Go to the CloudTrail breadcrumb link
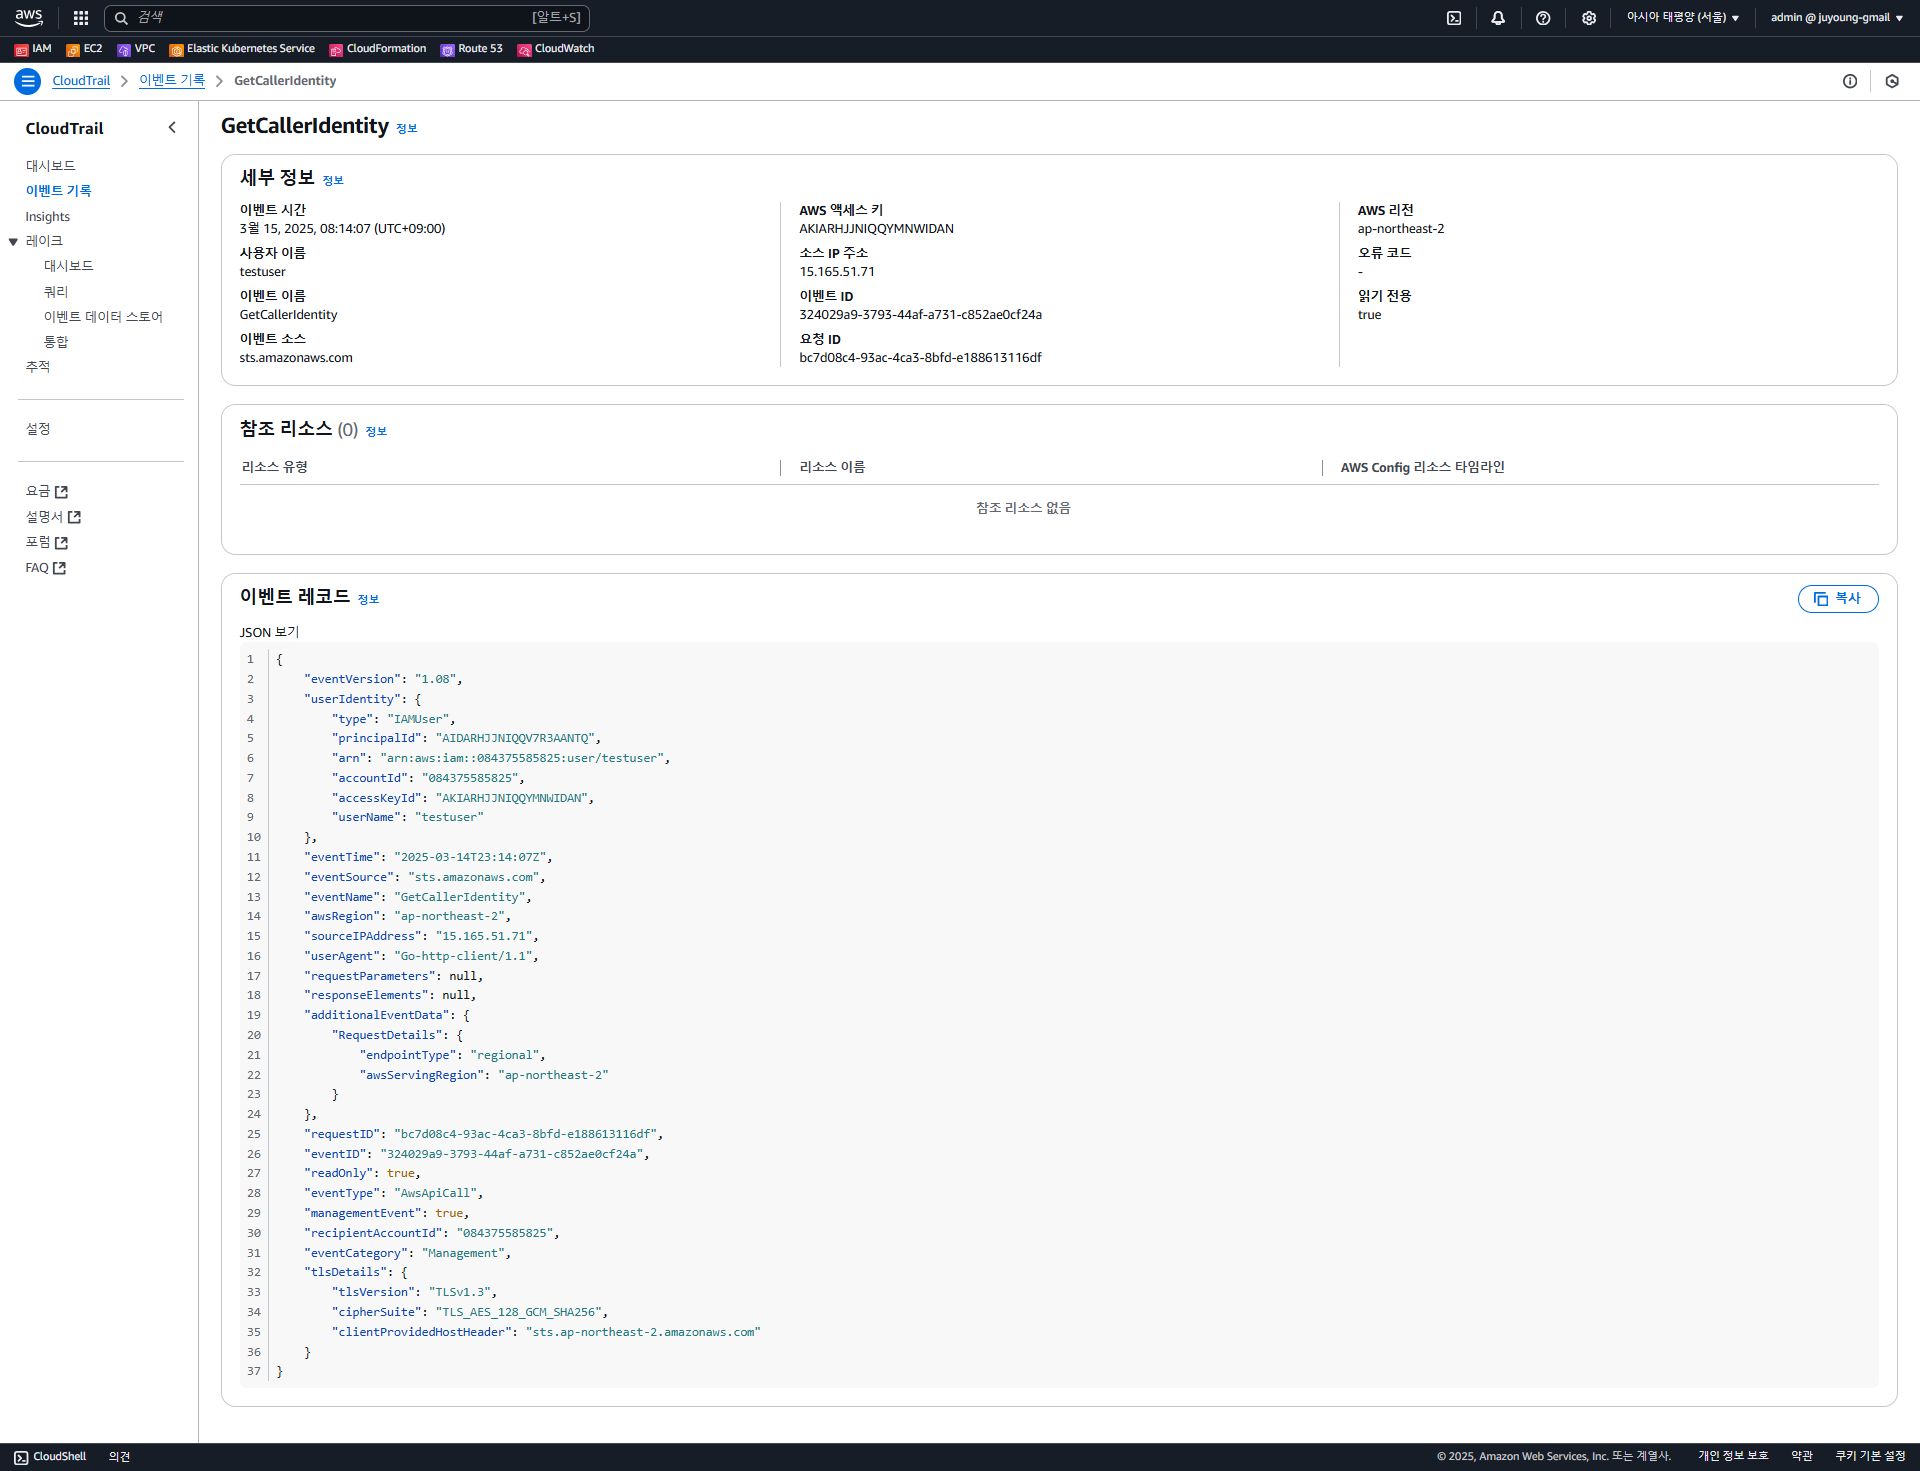Image resolution: width=1920 pixels, height=1471 pixels. pyautogui.click(x=81, y=81)
